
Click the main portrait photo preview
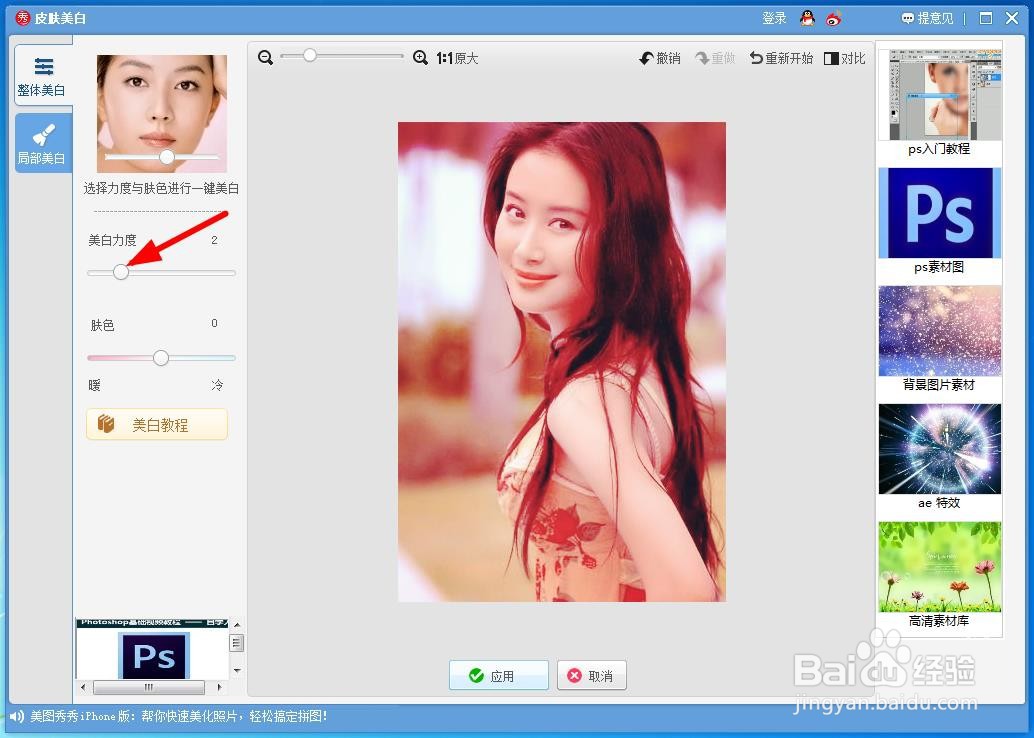(x=562, y=361)
